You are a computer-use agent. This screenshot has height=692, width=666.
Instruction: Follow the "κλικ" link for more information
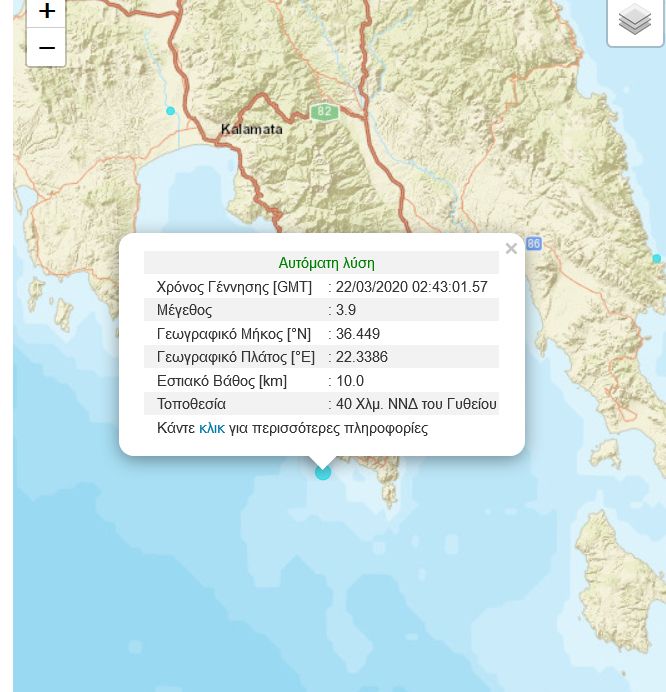coord(211,428)
